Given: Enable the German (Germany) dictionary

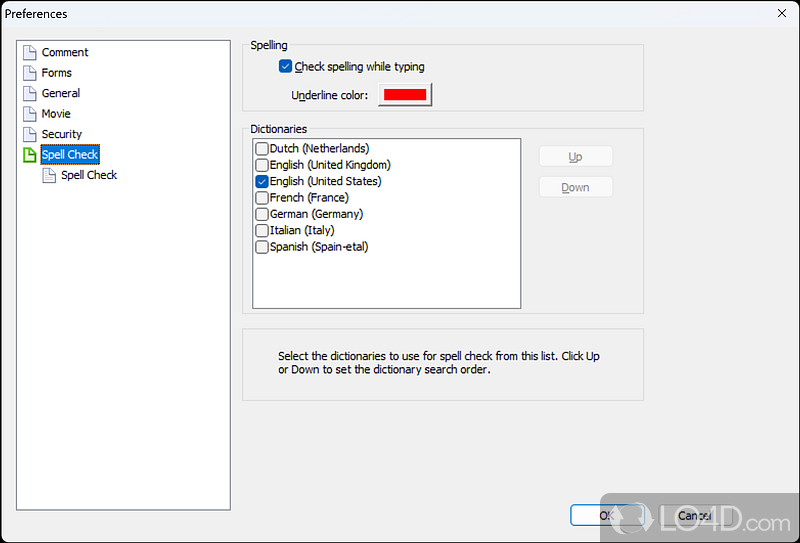Looking at the screenshot, I should point(262,214).
